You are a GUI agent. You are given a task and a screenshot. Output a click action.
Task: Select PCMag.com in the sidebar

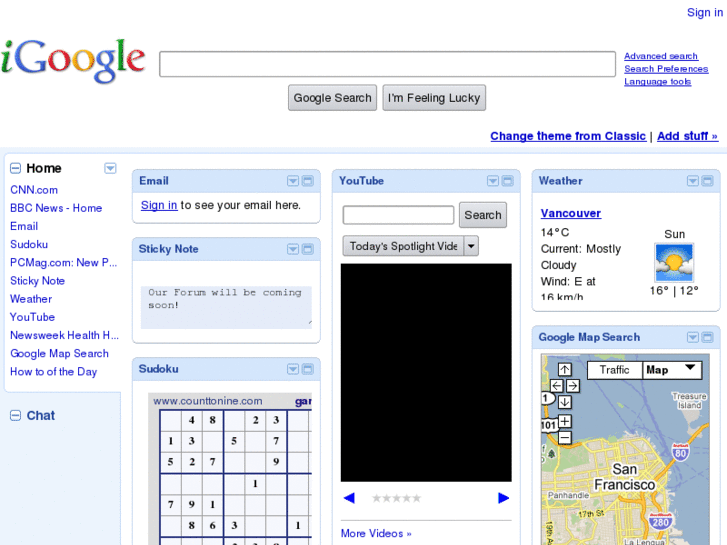[64, 263]
